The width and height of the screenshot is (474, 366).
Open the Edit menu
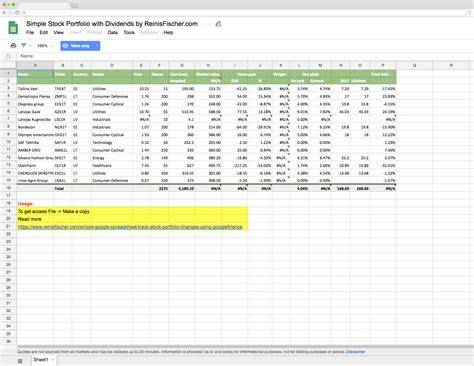(44, 33)
